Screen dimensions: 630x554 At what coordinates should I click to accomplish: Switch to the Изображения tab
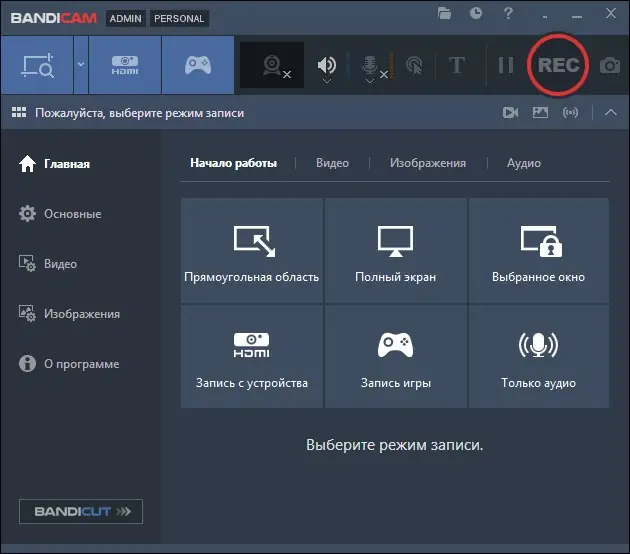(428, 163)
